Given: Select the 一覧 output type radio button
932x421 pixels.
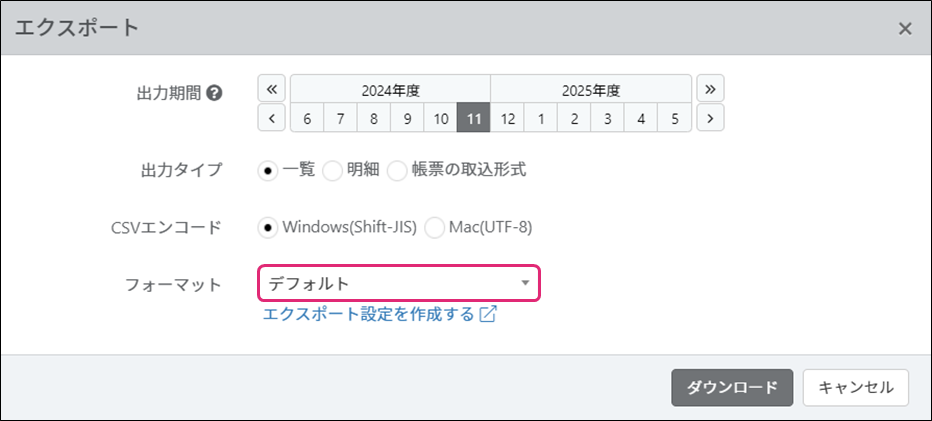Looking at the screenshot, I should click(268, 170).
